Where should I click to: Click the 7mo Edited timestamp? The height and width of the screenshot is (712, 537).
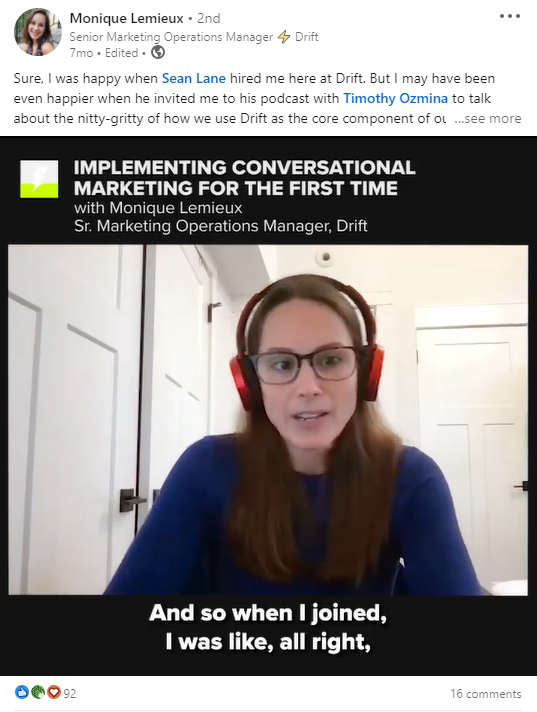click(103, 53)
